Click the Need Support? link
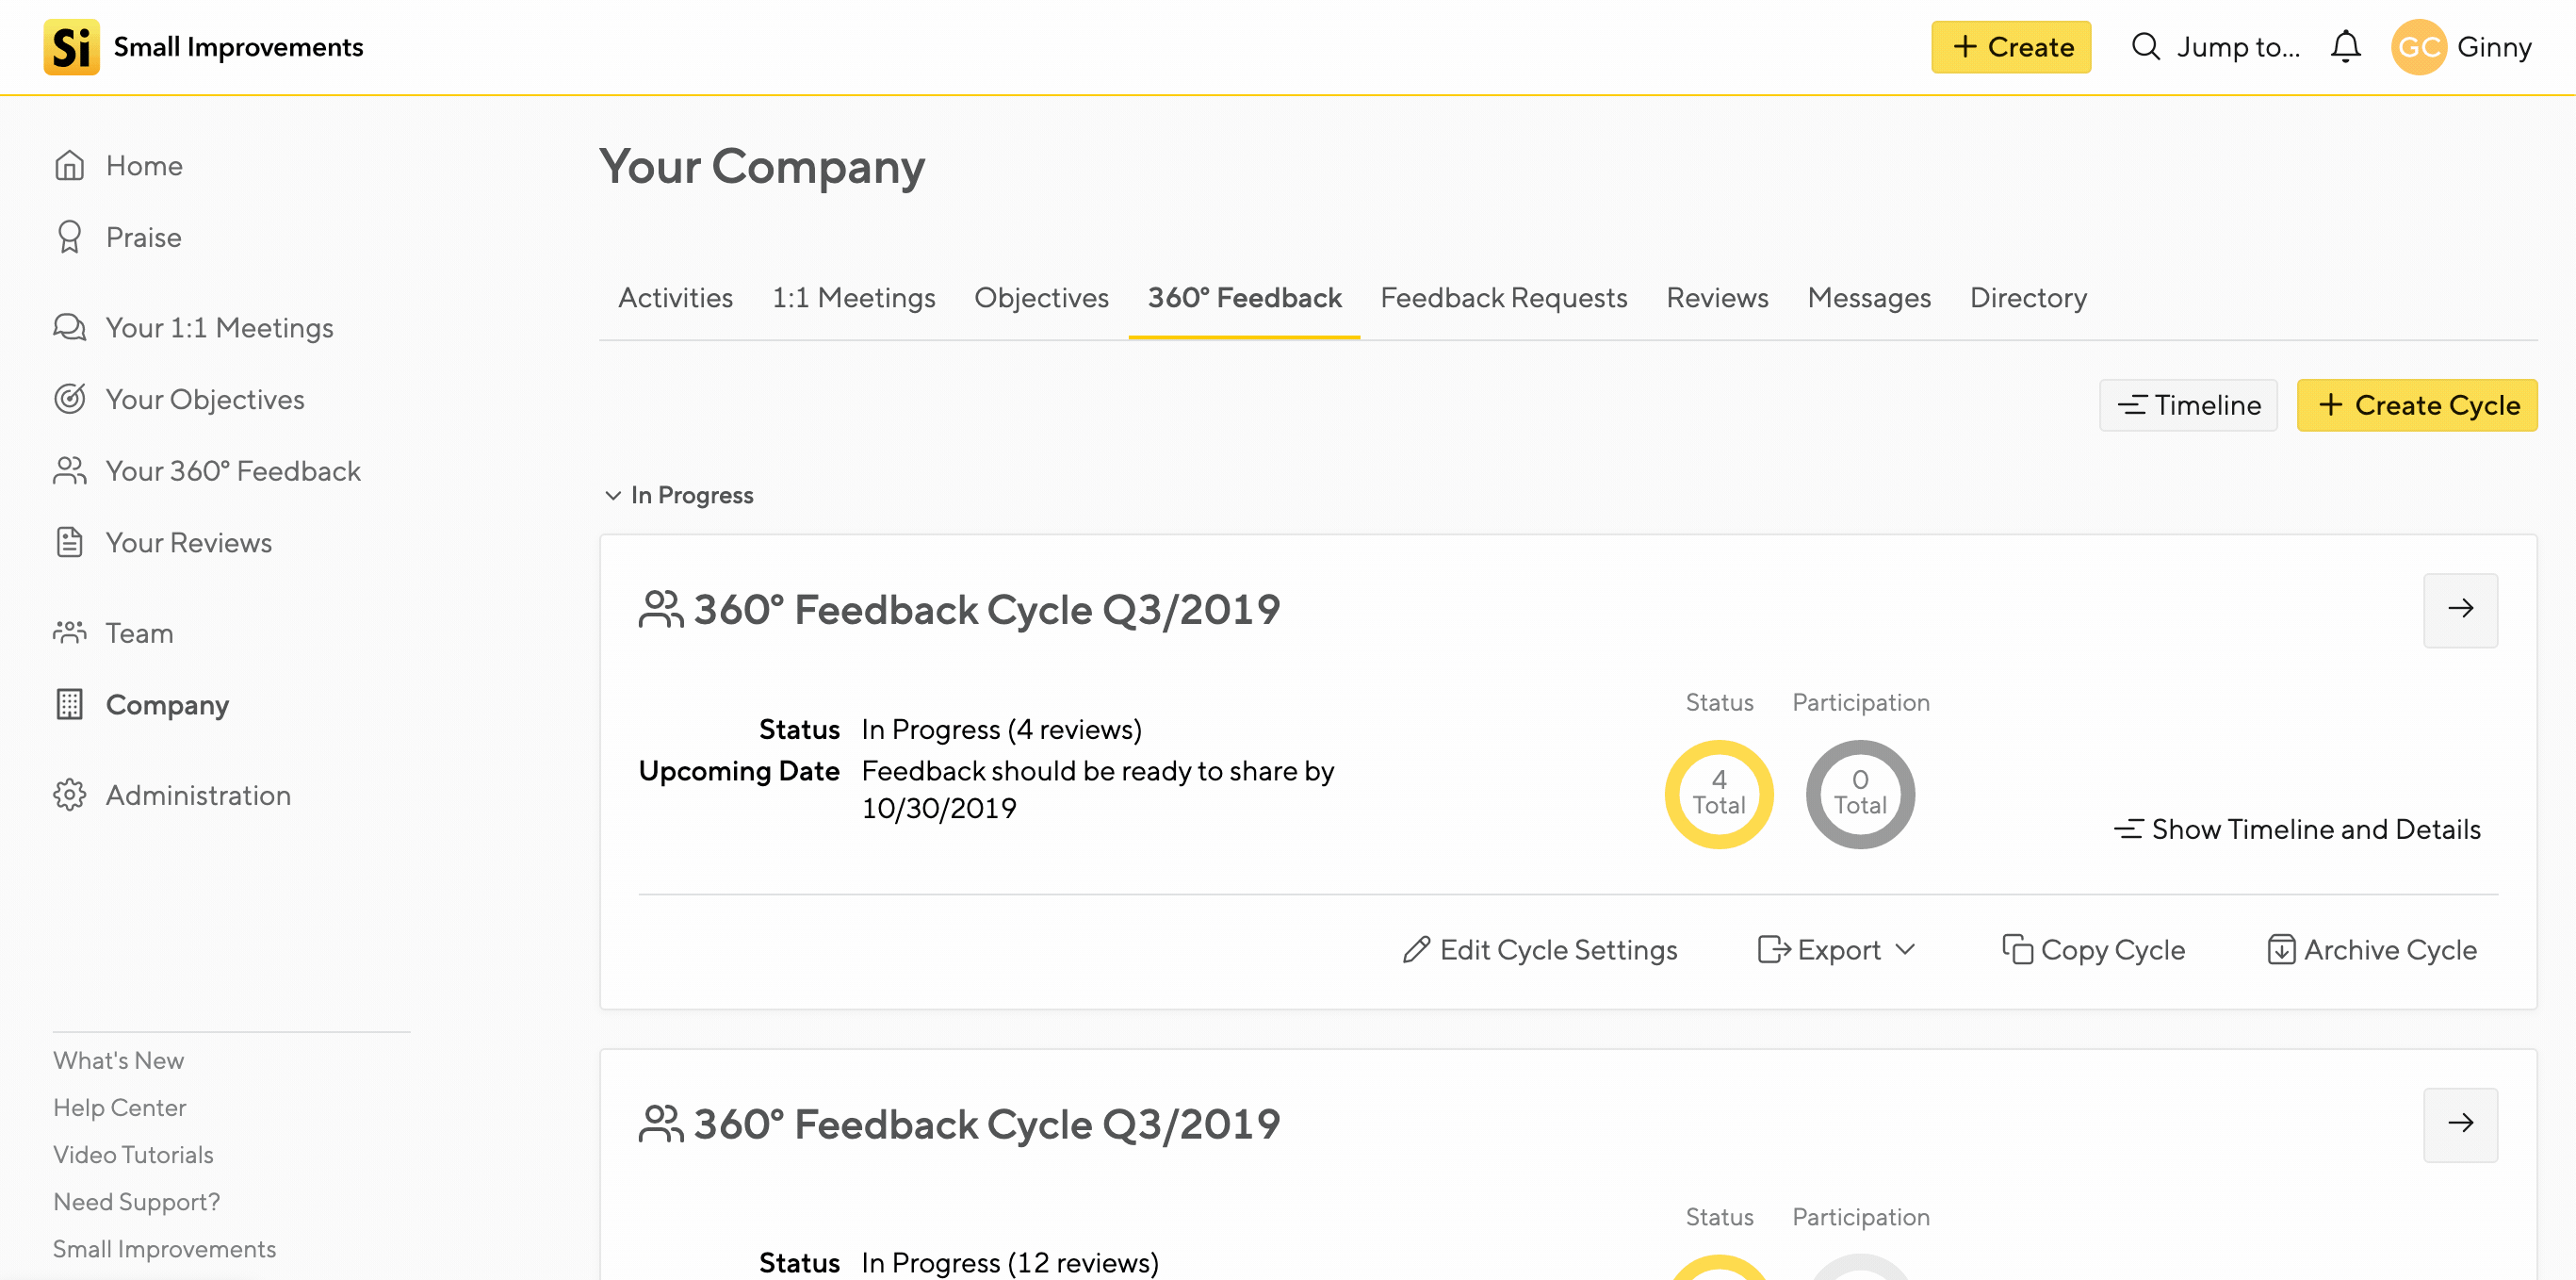This screenshot has width=2576, height=1280. tap(136, 1201)
